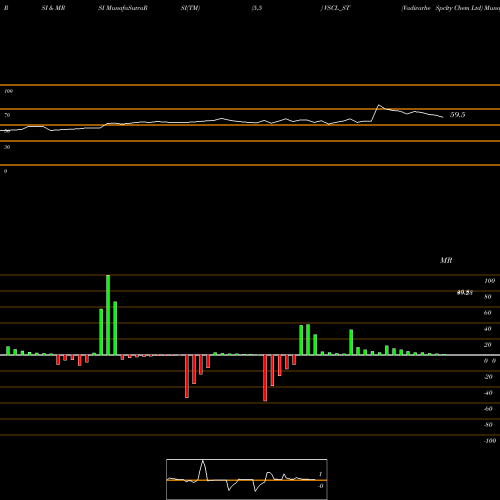Click the "-40" label on MR axis
The width and height of the screenshot is (500, 500).
coord(488,393)
